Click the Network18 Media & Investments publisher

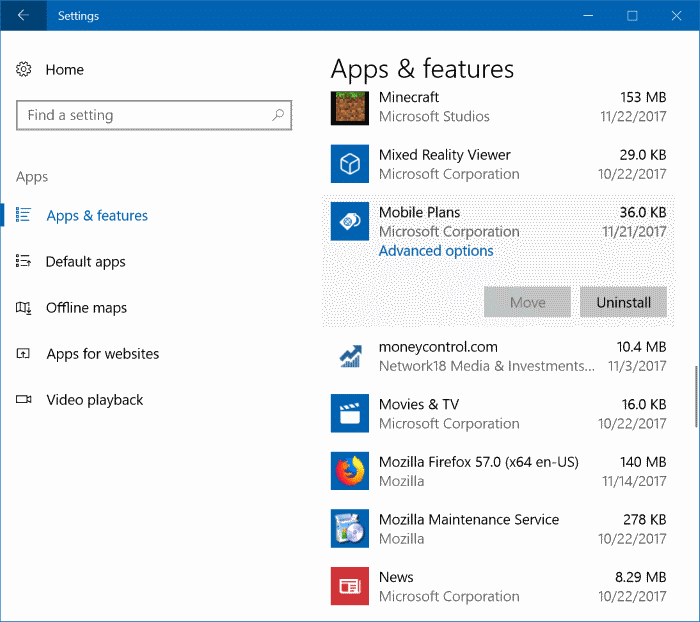coord(487,366)
